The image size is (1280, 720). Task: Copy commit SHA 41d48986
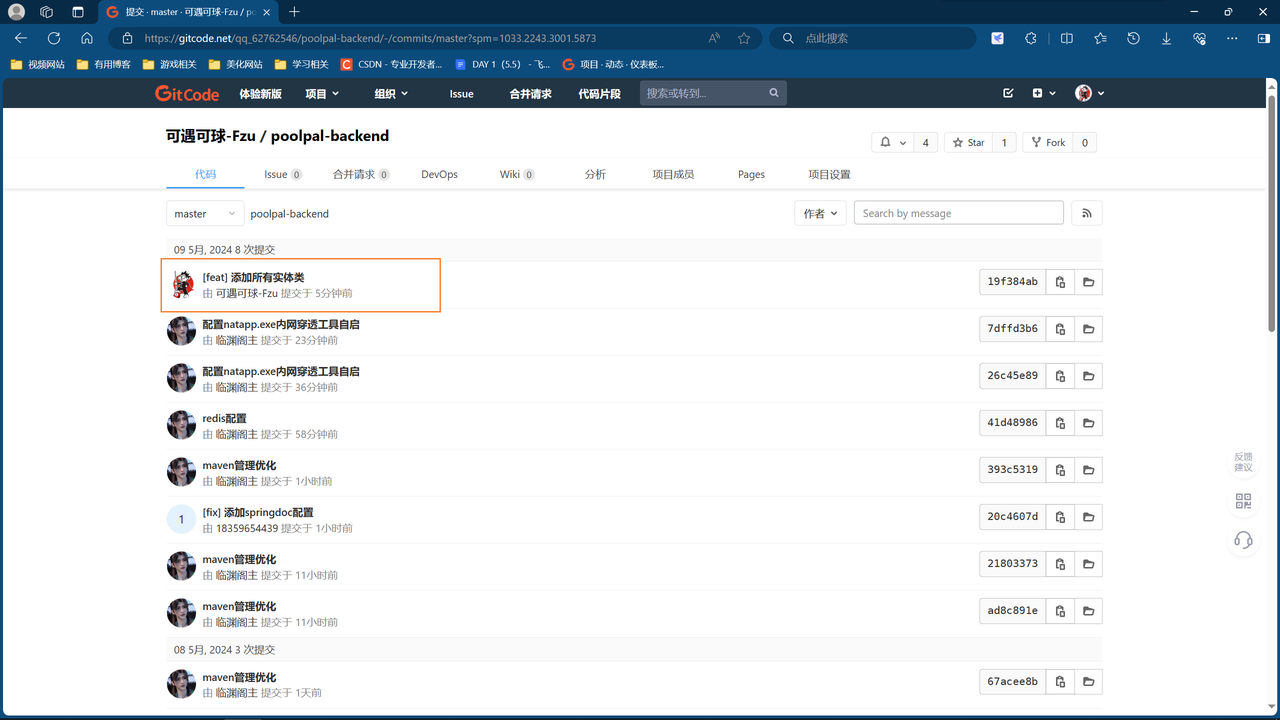coord(1060,423)
